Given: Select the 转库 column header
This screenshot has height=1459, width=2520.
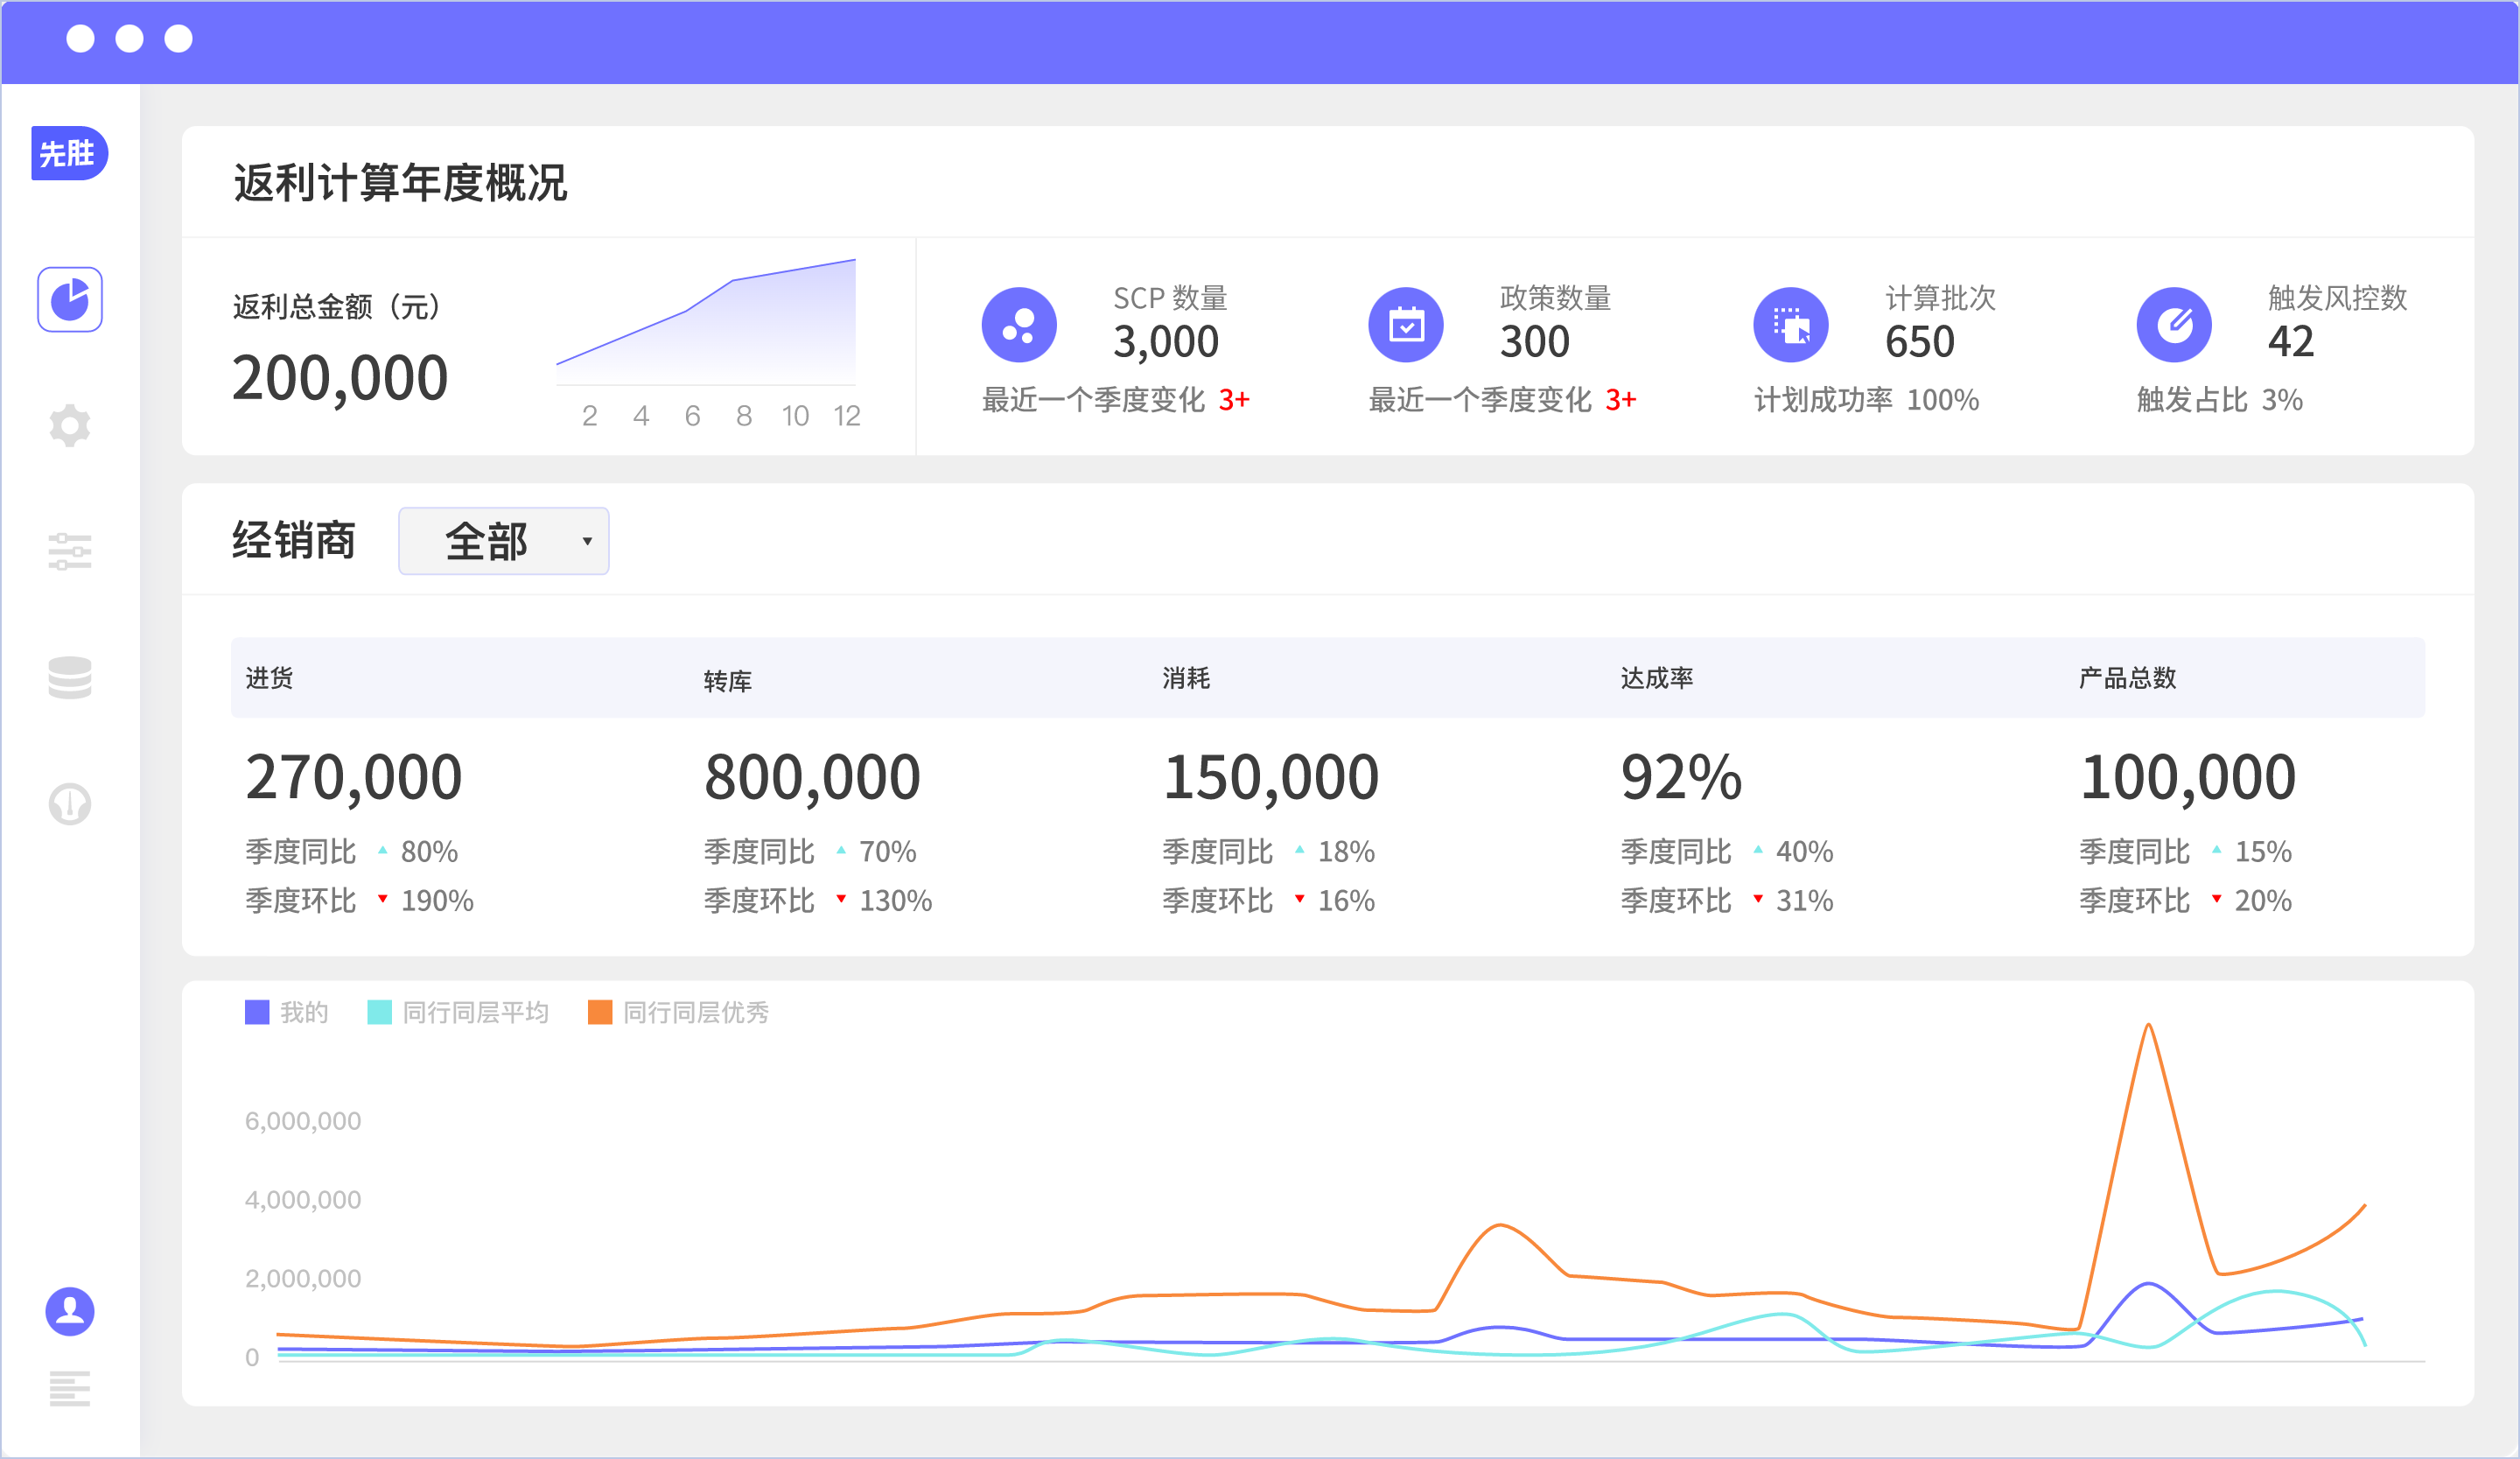Looking at the screenshot, I should tap(728, 681).
